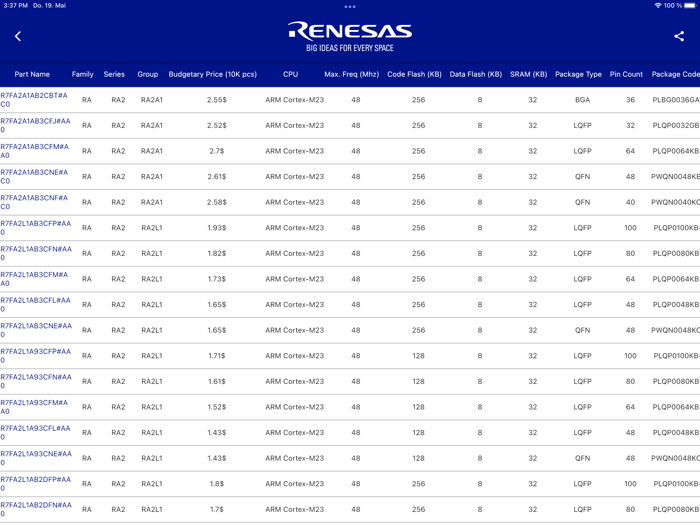Open part R7FA2L1AB2DFN#AA0
Viewport: 700px width, 525px height.
[x=36, y=509]
